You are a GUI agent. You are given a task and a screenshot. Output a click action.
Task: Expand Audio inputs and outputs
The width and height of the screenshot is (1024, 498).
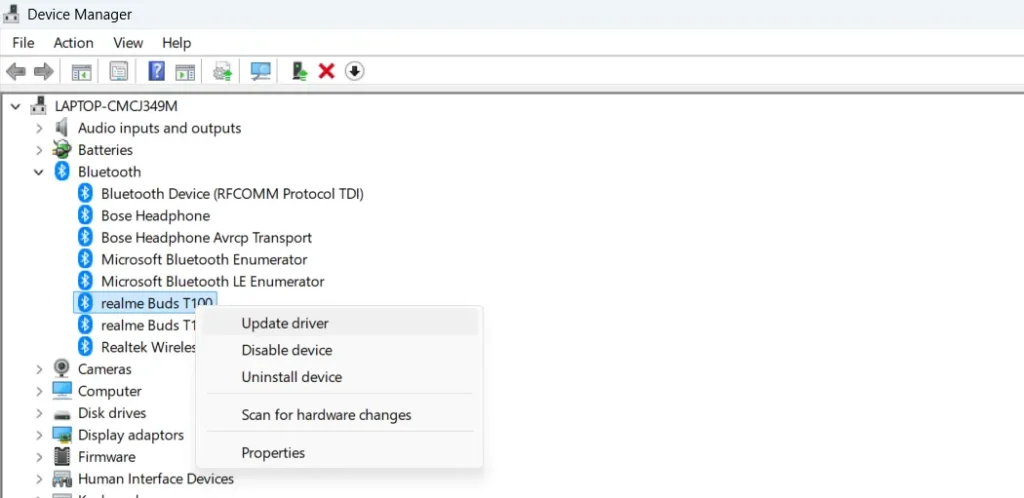(x=39, y=128)
